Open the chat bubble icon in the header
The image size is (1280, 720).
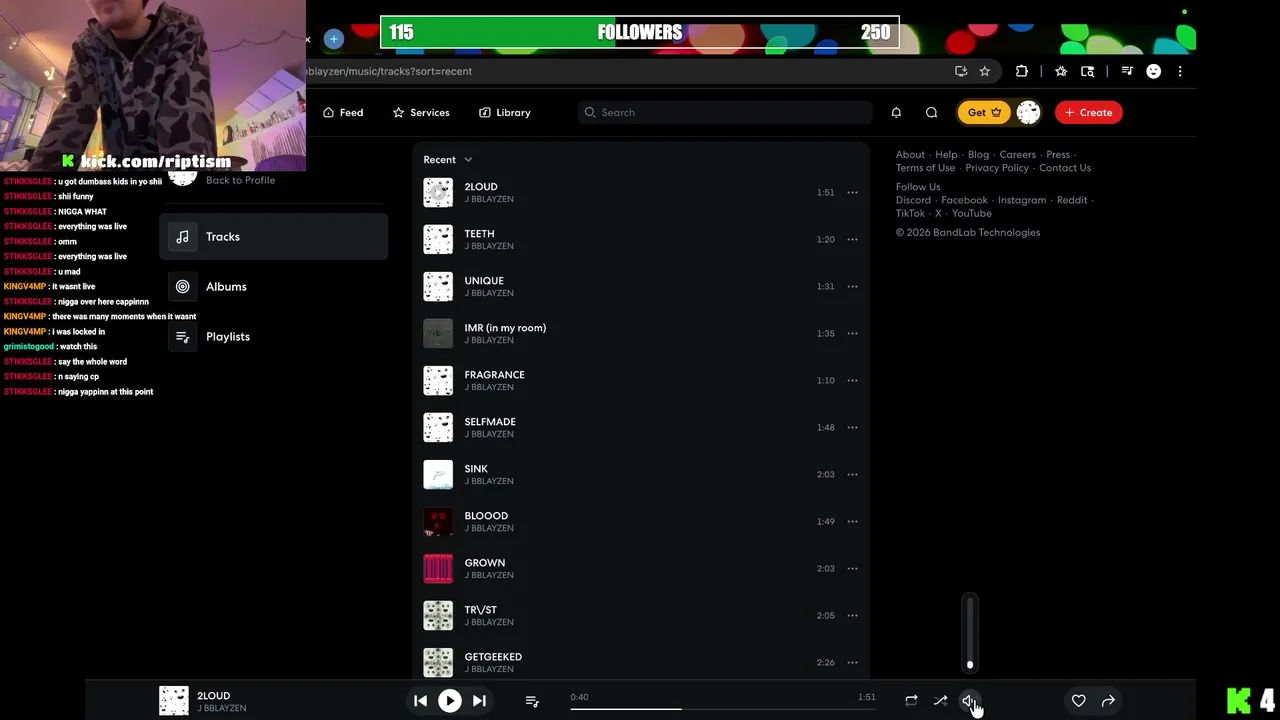coord(932,112)
